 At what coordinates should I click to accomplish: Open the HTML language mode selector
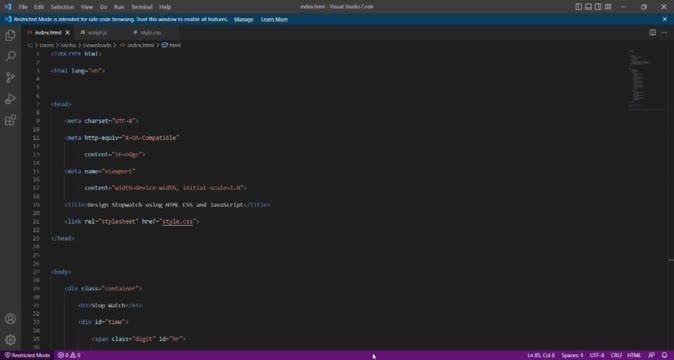(634, 355)
